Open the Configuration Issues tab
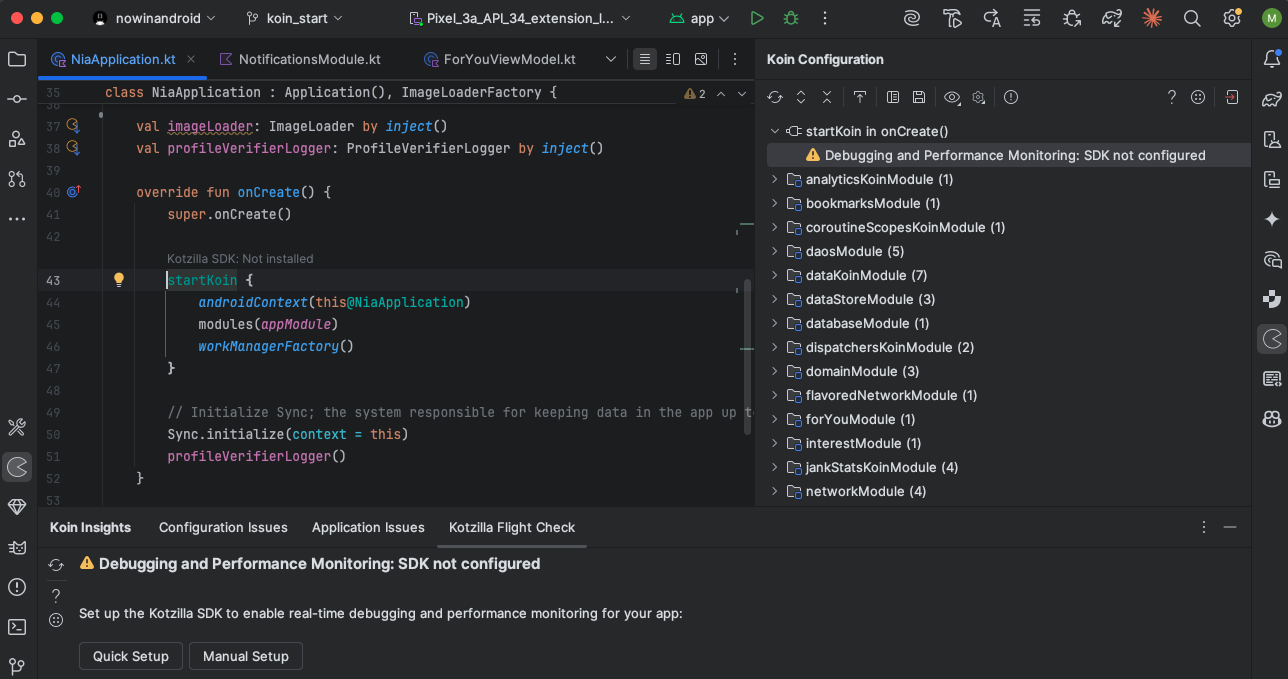 point(223,527)
